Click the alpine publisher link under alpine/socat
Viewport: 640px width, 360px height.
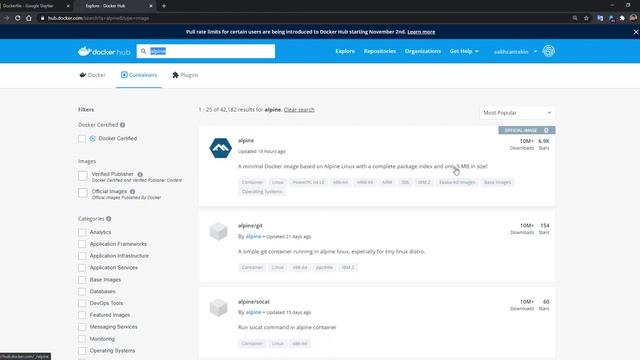[x=253, y=313]
